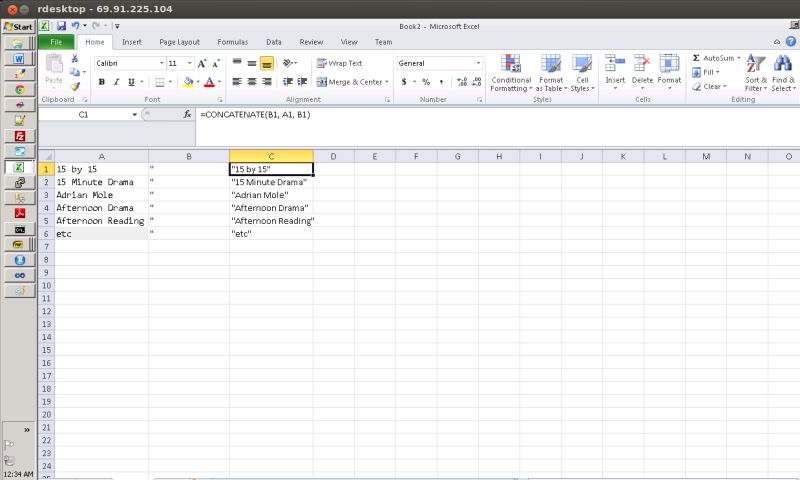Toggle the highlighted Bottom Align button
Viewport: 800px width, 480px height.
267,63
